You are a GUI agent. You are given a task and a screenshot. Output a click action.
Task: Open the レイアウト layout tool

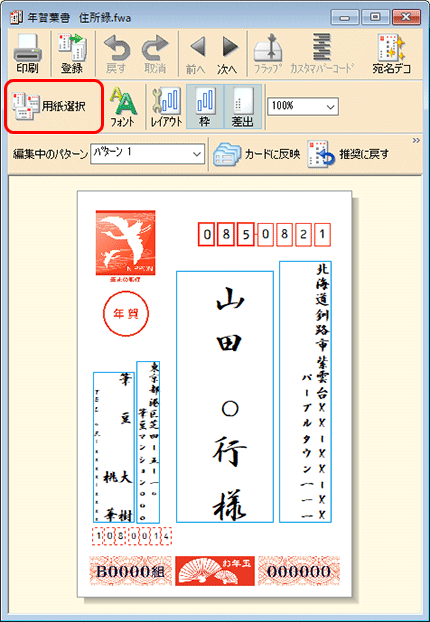(166, 107)
